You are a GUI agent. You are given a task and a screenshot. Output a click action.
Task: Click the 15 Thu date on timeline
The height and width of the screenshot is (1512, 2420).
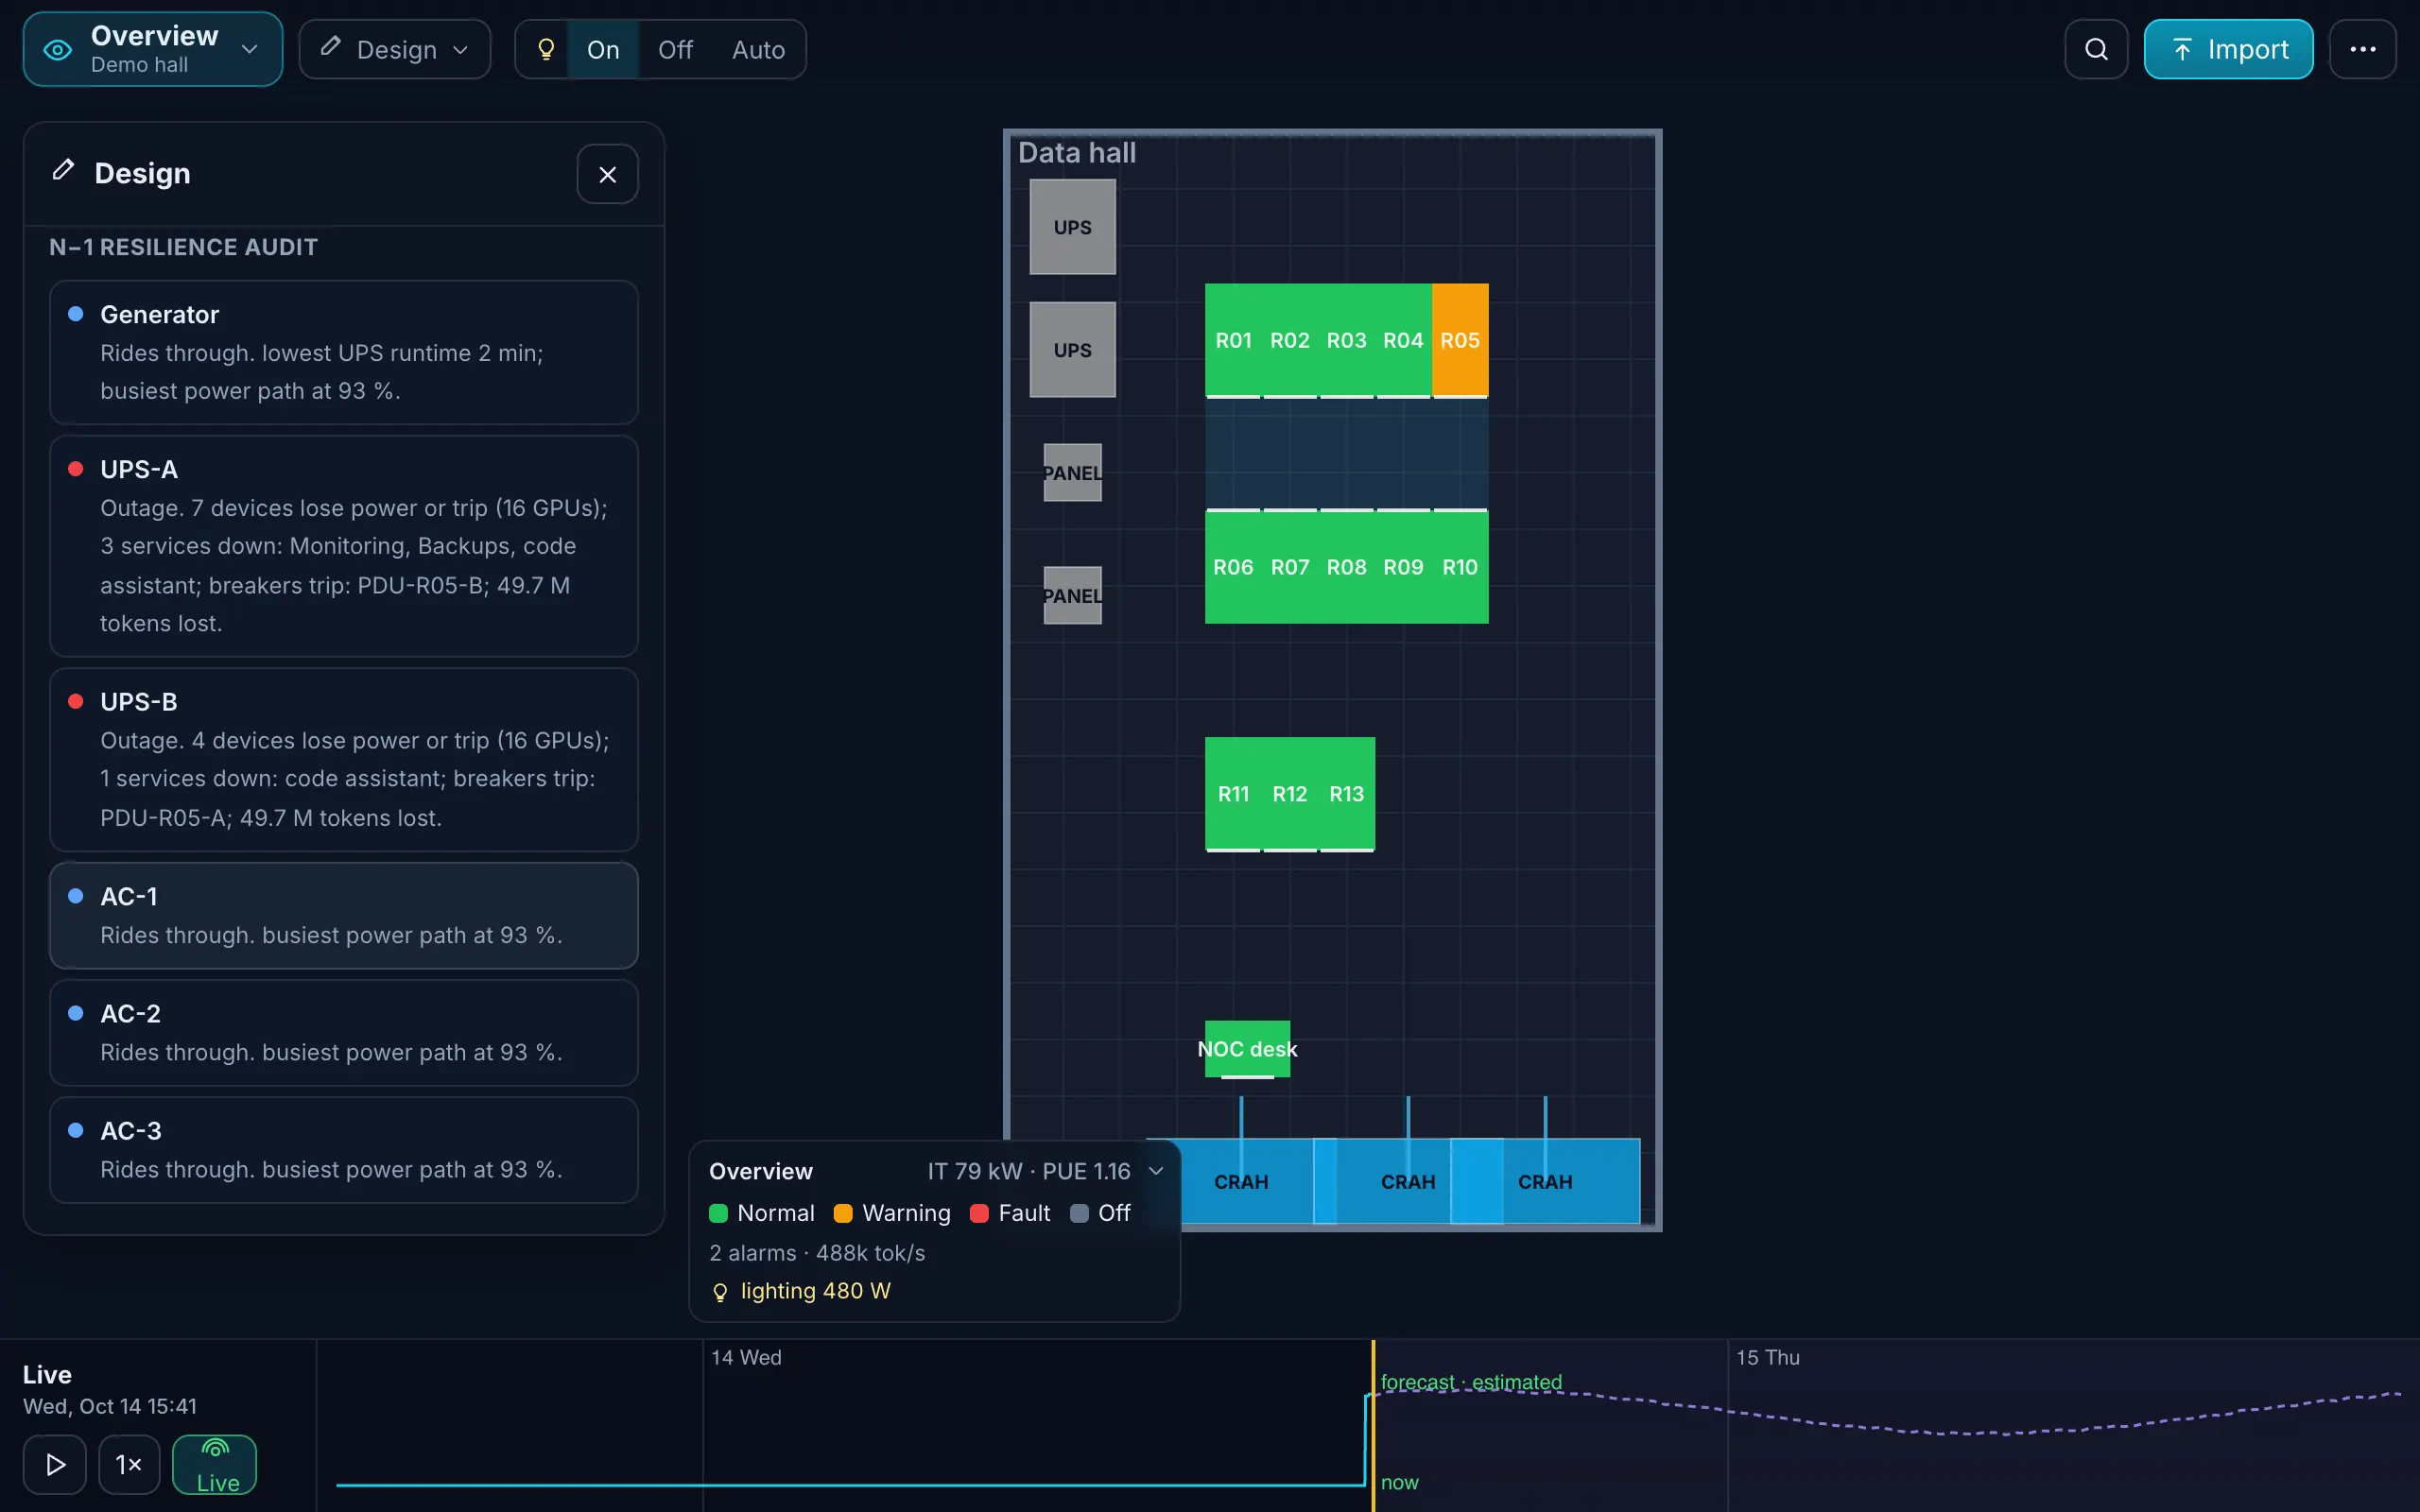point(1767,1357)
